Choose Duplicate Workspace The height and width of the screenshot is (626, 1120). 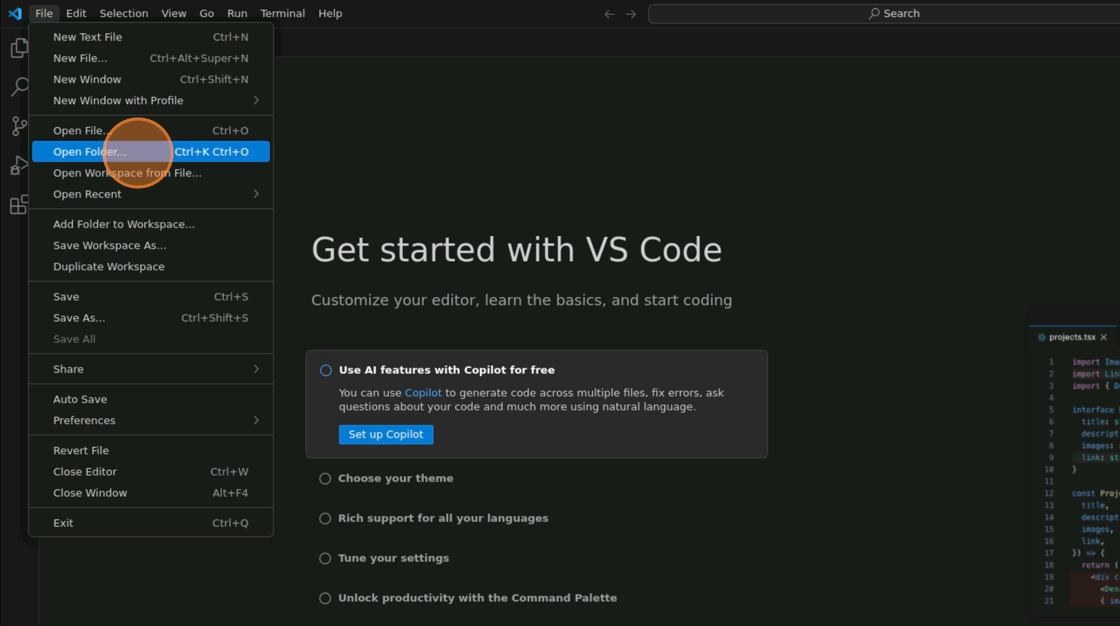pos(151,267)
